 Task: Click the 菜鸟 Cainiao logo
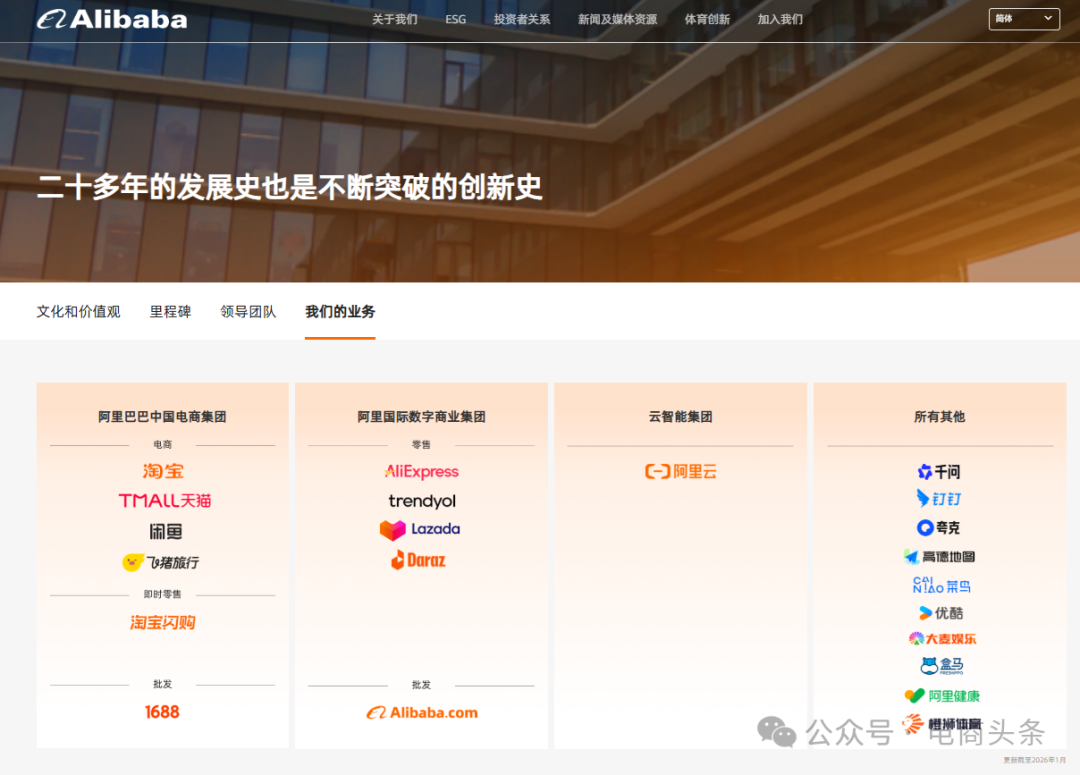[x=942, y=586]
